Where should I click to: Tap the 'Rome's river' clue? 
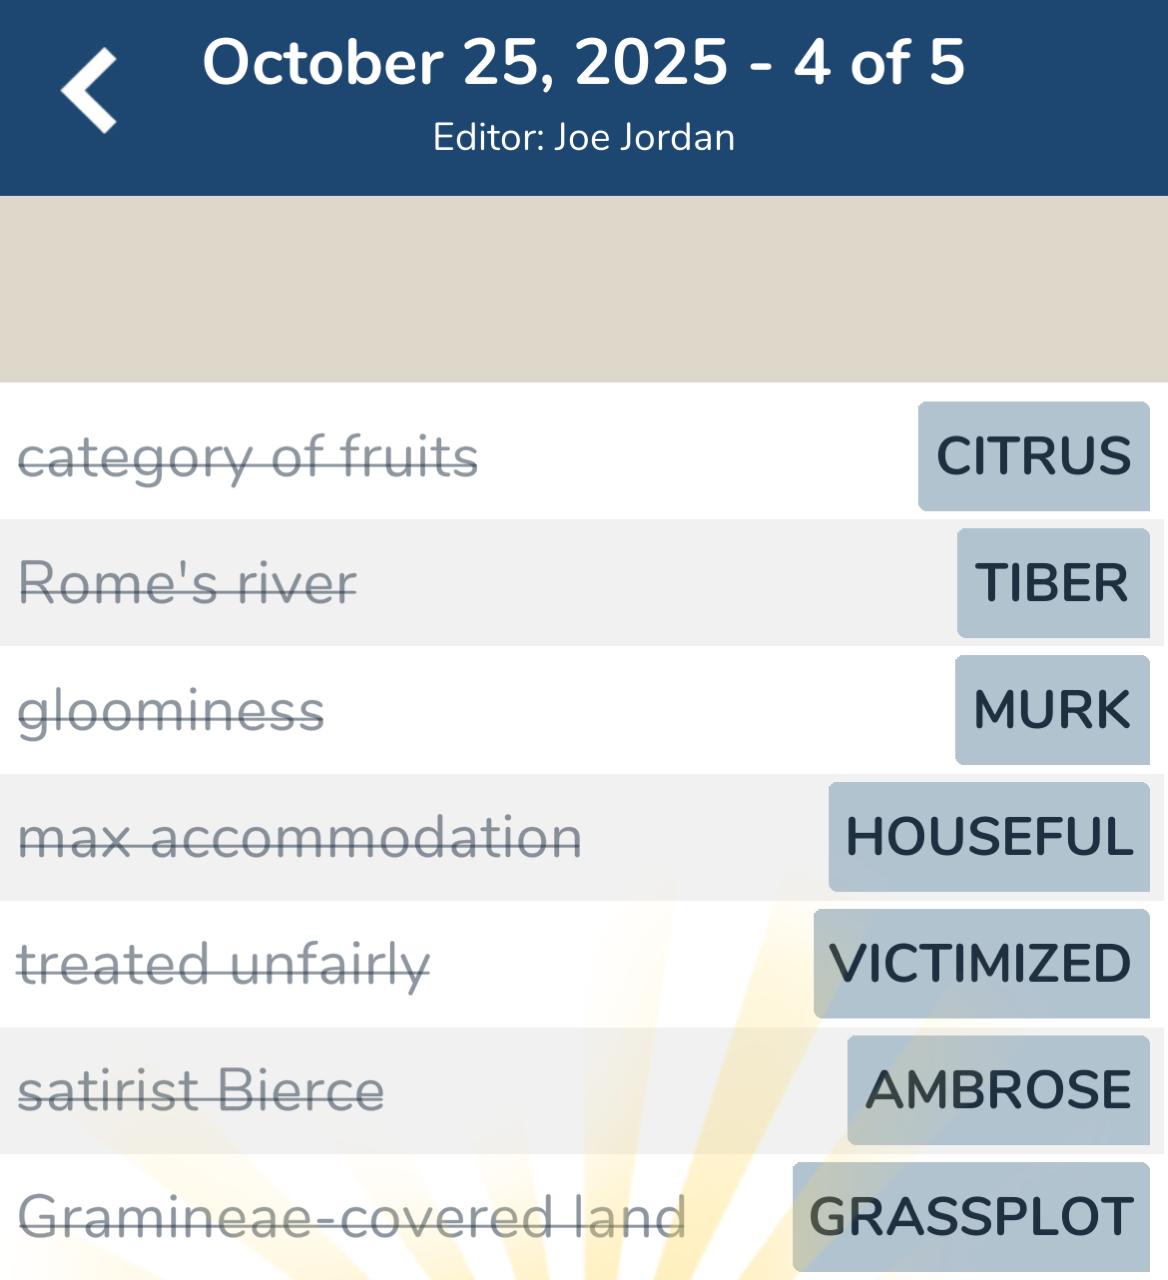pyautogui.click(x=187, y=583)
